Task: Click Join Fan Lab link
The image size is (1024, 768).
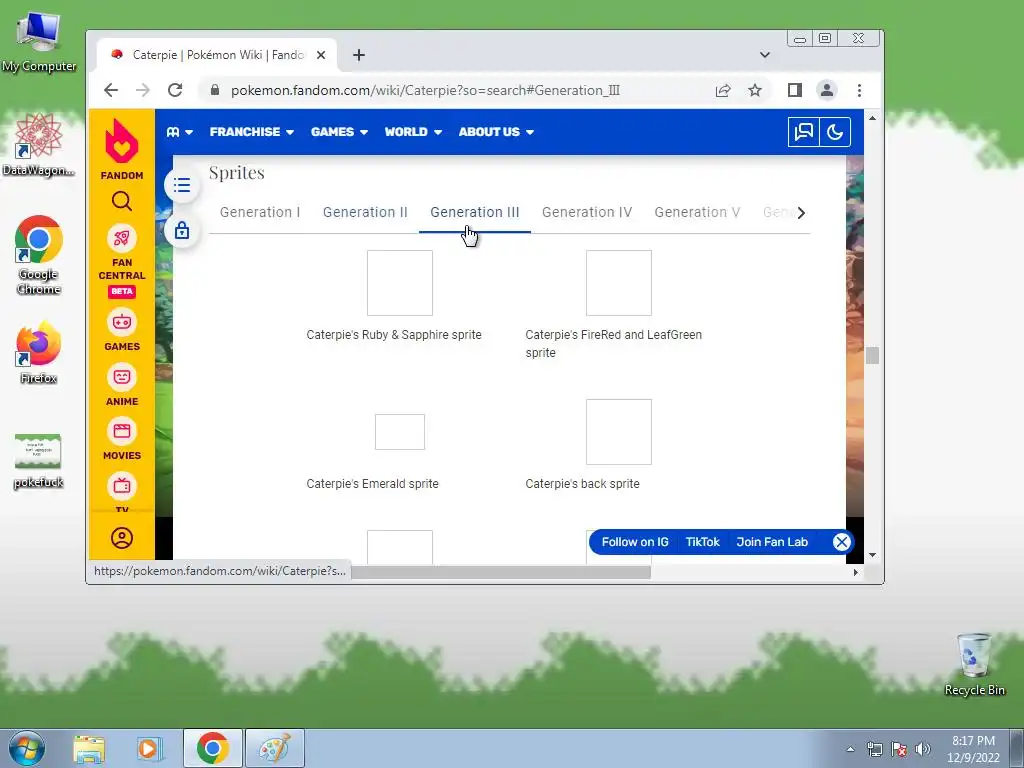Action: 772,542
